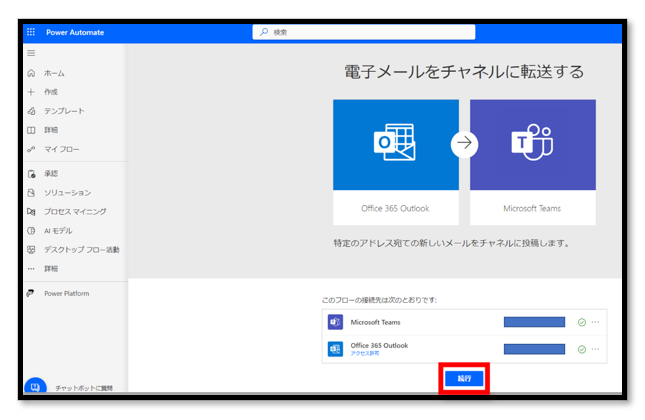Image resolution: width=645 pixels, height=420 pixels.
Task: Open the app launcher waffle icon
Action: (31, 32)
